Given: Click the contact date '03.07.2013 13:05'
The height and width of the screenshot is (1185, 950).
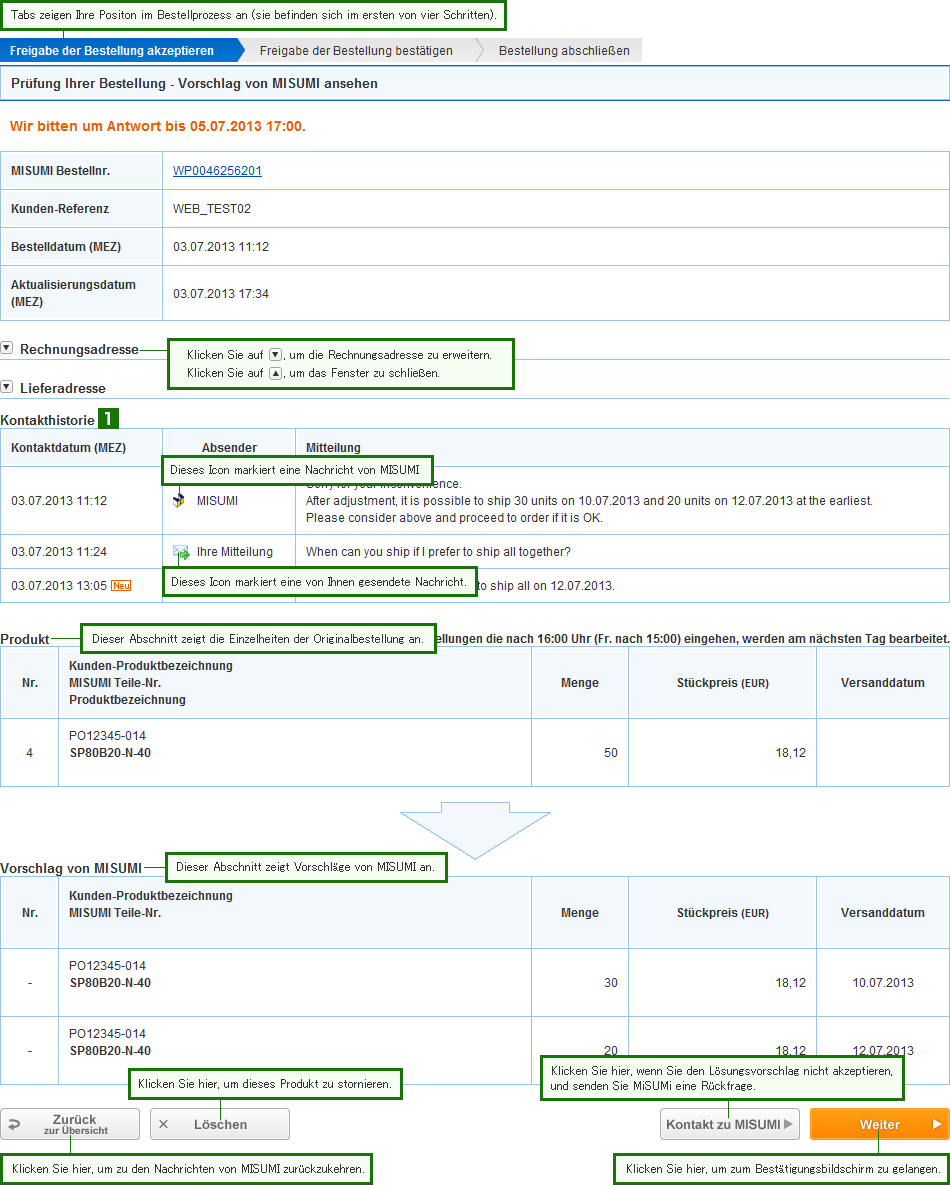Looking at the screenshot, I should click(59, 586).
